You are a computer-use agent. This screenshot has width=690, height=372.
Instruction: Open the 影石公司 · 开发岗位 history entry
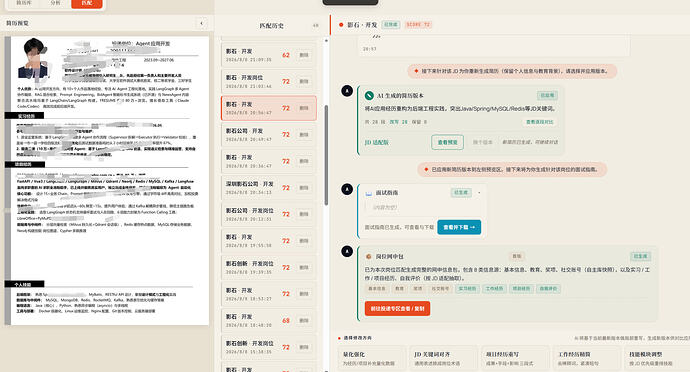pyautogui.click(x=268, y=214)
